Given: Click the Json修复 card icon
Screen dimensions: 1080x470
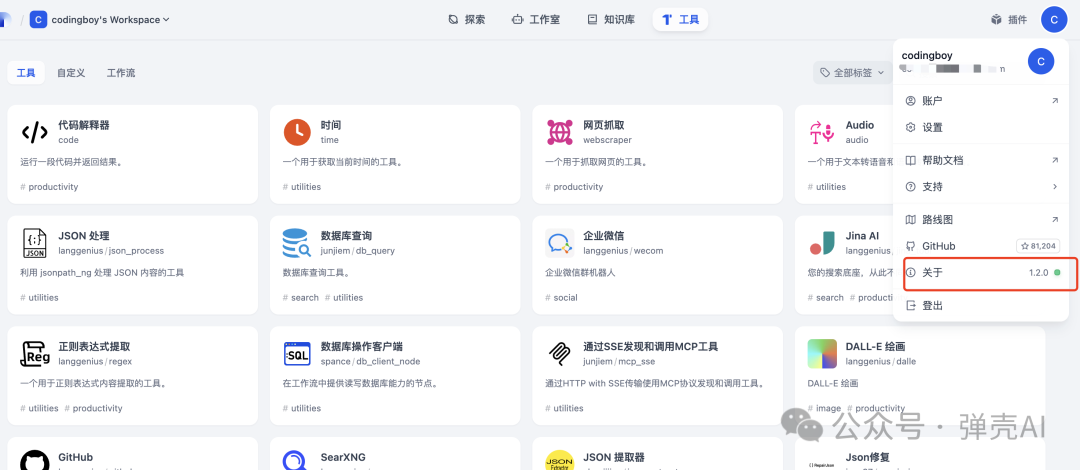Looking at the screenshot, I should (x=822, y=463).
